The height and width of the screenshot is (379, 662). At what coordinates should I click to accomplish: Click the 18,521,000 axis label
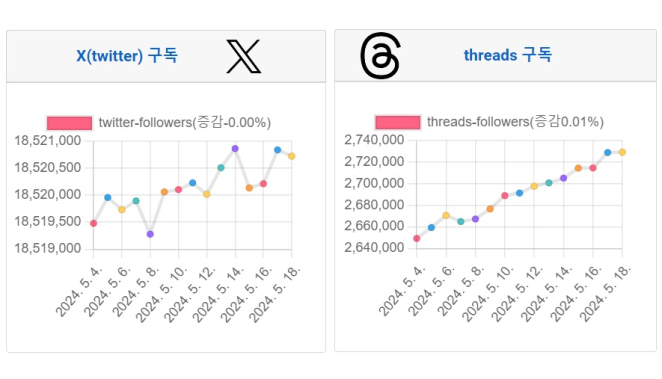(x=48, y=141)
